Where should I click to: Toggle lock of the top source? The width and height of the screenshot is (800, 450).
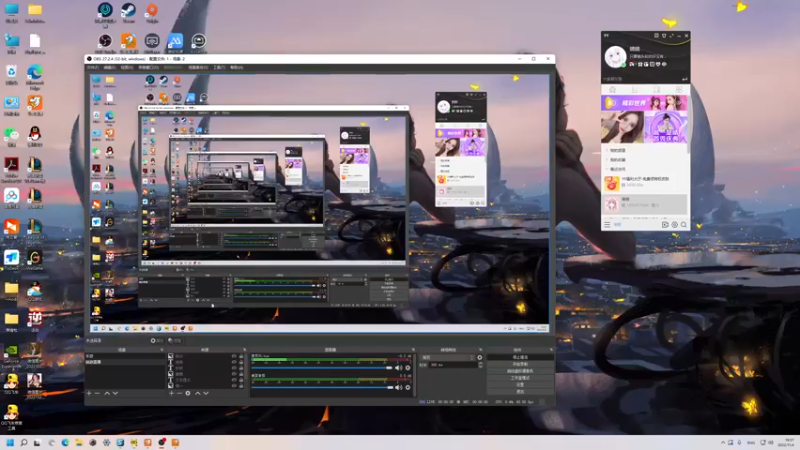click(x=241, y=356)
